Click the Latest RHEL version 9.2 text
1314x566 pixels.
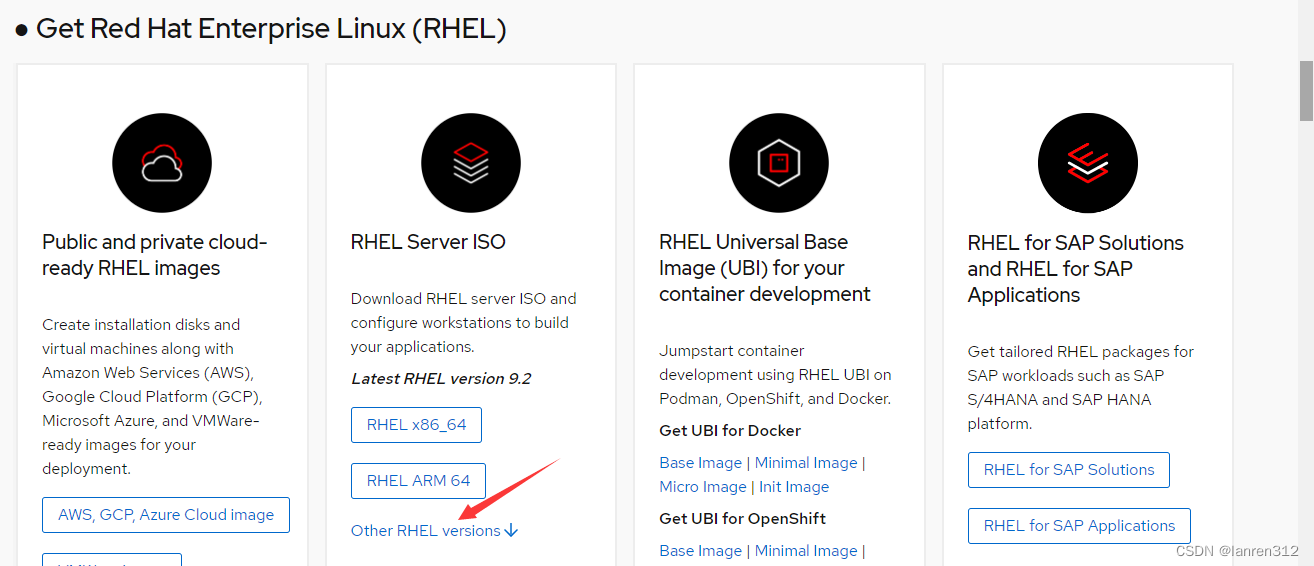pos(441,378)
